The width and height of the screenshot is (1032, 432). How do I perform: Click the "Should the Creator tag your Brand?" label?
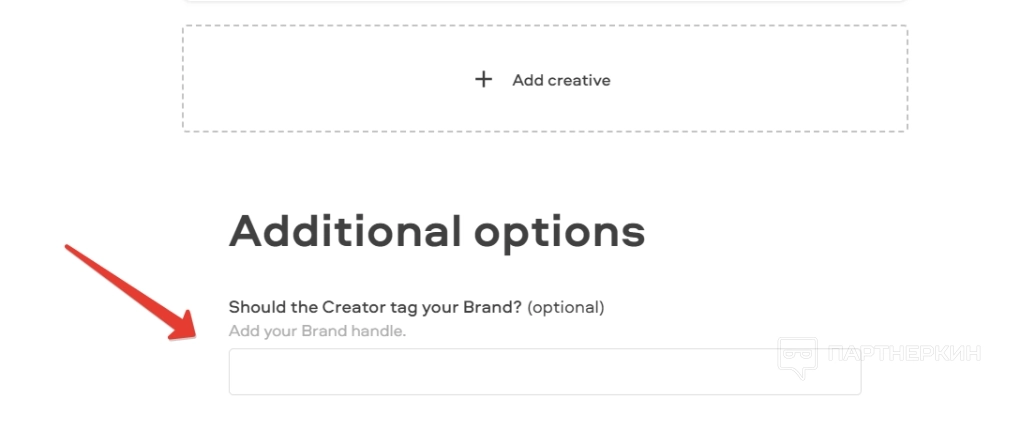pyautogui.click(x=375, y=307)
